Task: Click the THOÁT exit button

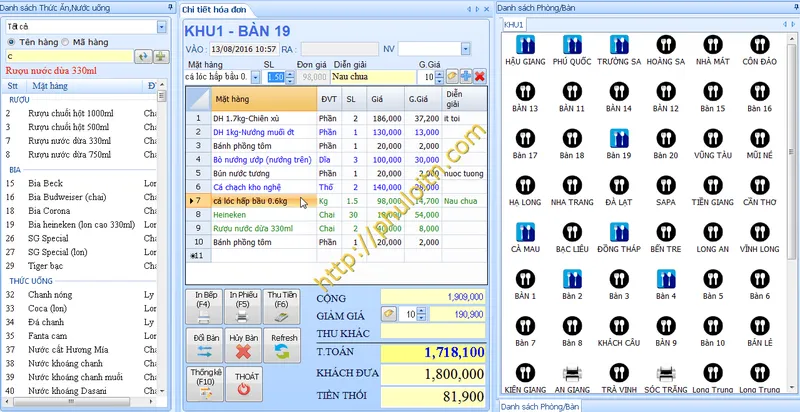Action: coord(244,383)
